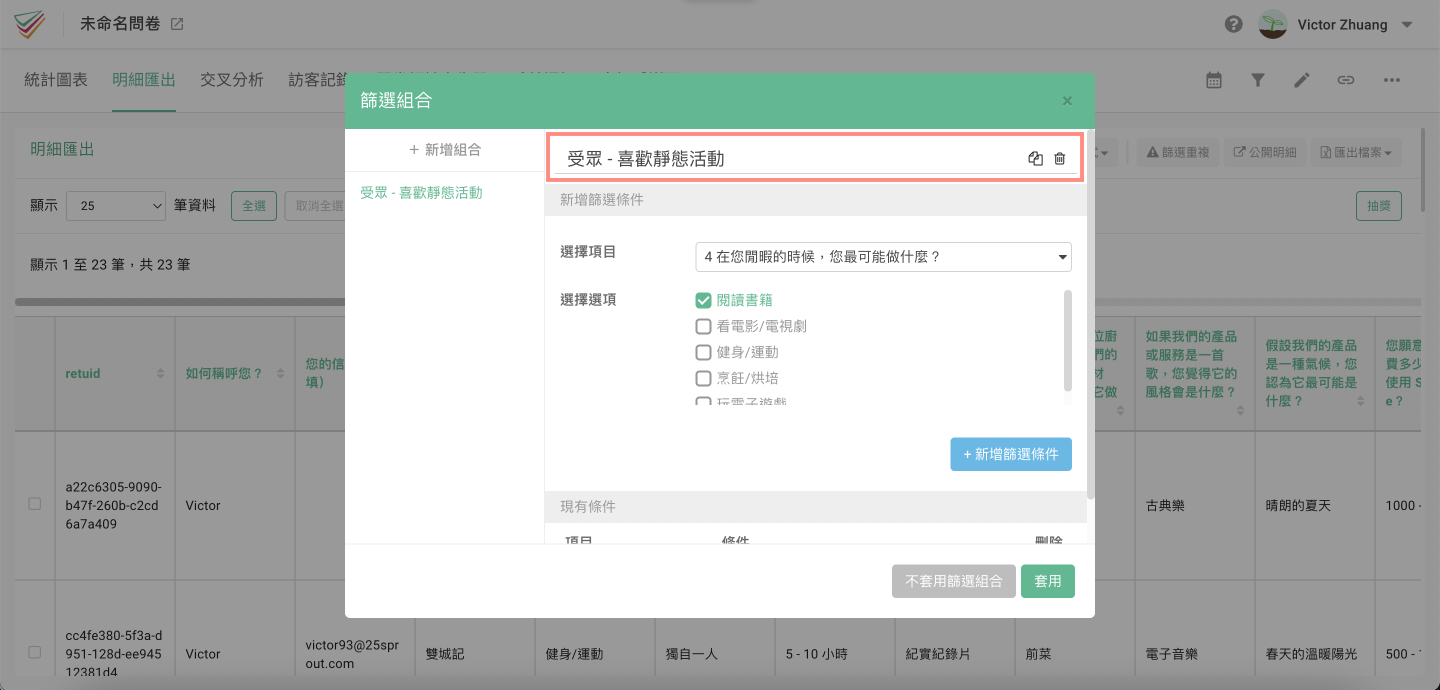Sort by the 如何稱呼您？ column arrows

point(281,374)
